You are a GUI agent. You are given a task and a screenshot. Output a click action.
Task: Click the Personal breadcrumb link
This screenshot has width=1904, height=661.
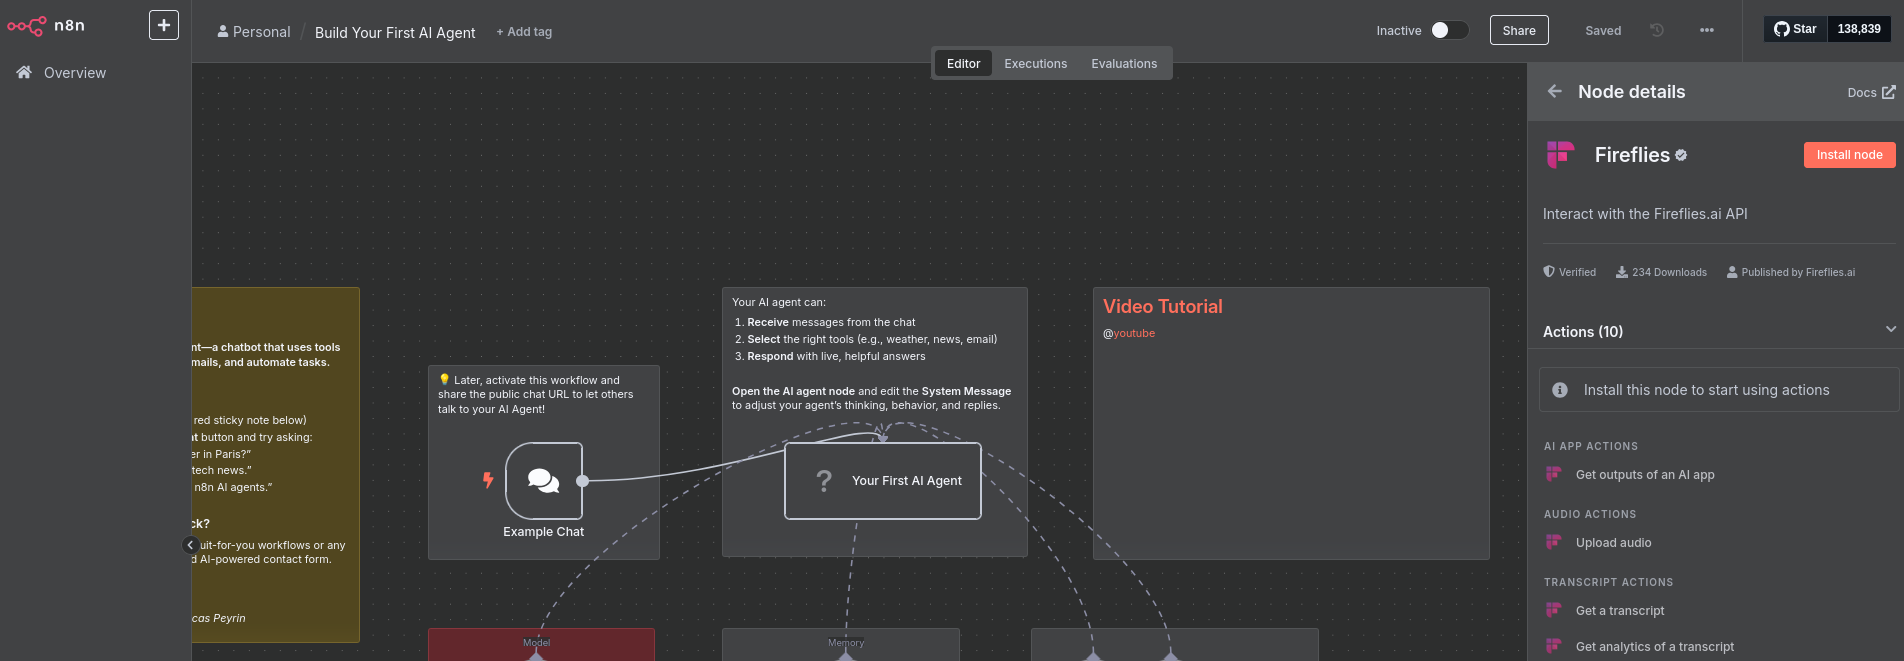(254, 32)
